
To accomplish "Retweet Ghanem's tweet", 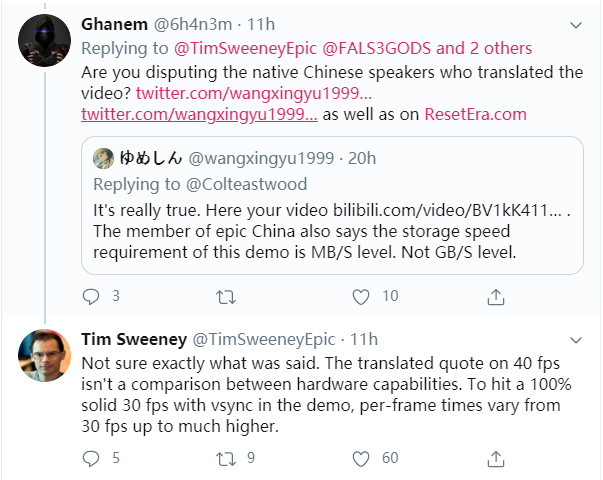I will click(x=227, y=296).
